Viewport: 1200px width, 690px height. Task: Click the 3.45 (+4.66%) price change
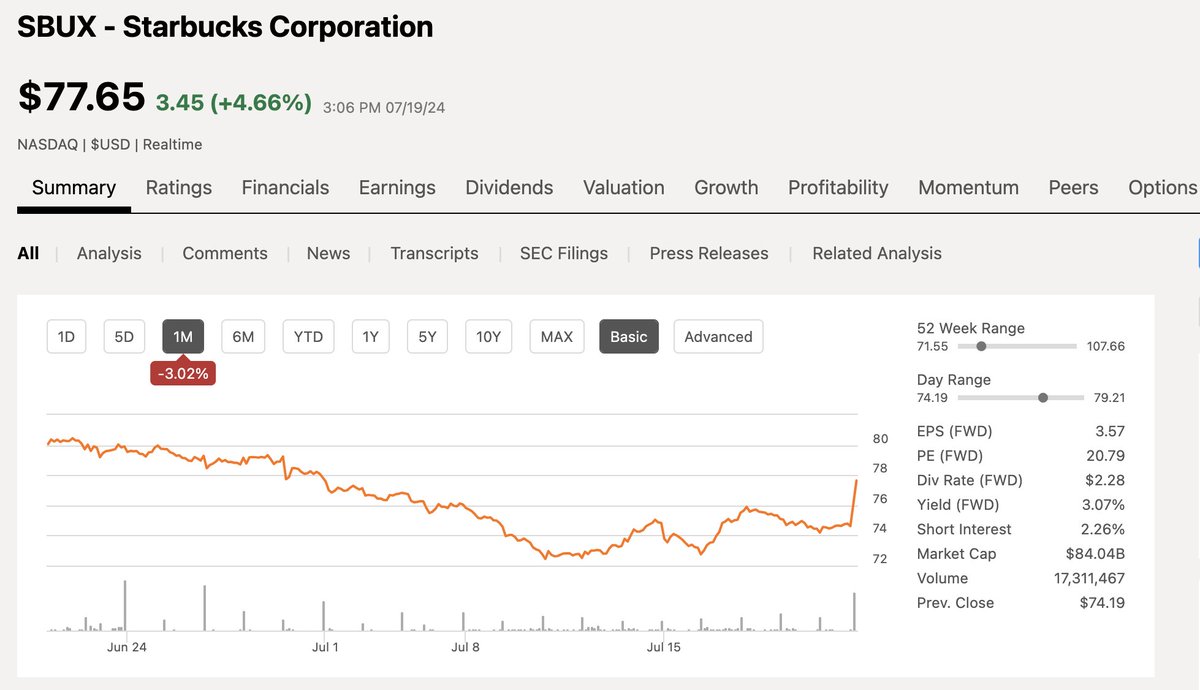[233, 102]
